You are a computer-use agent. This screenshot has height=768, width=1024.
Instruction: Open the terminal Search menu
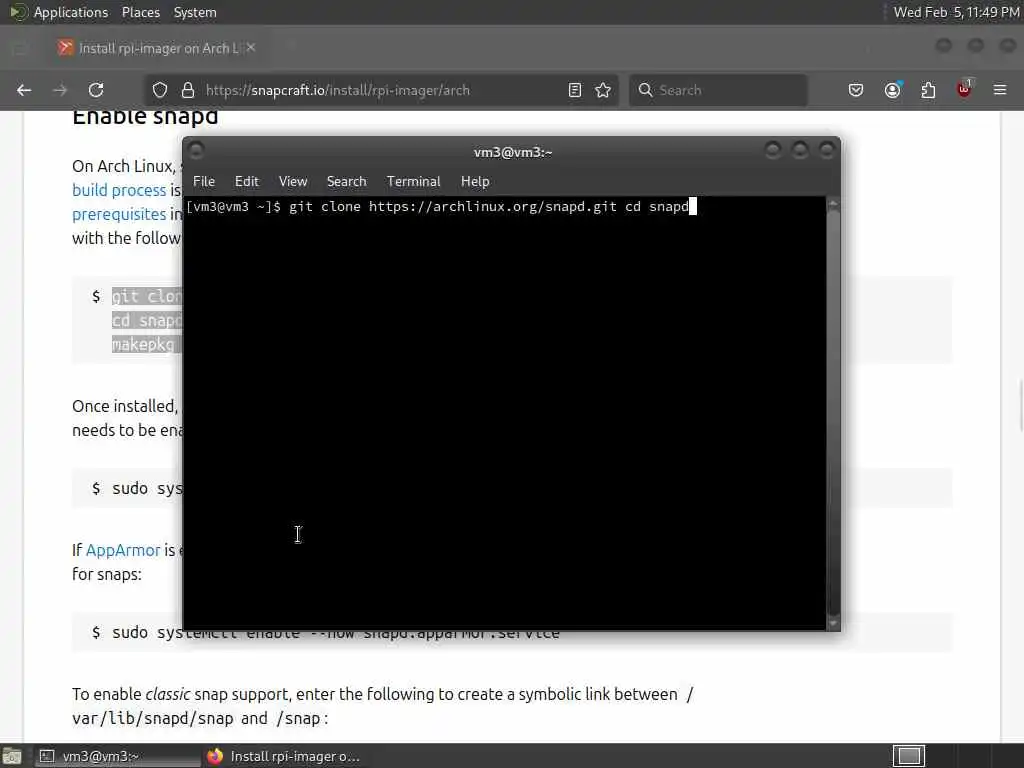tap(347, 182)
